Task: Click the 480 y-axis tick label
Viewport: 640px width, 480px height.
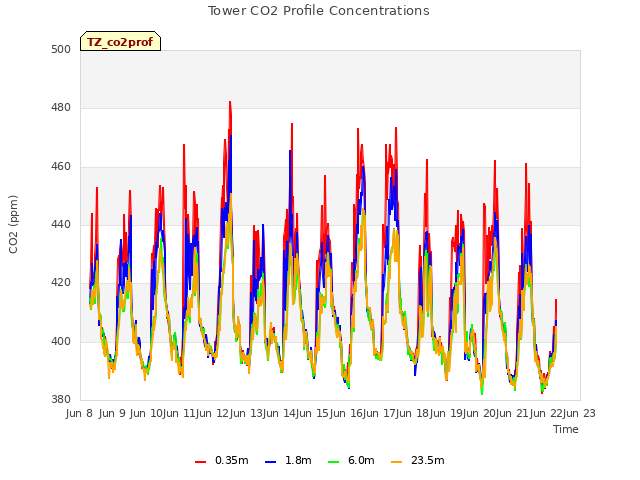Action: point(61,108)
